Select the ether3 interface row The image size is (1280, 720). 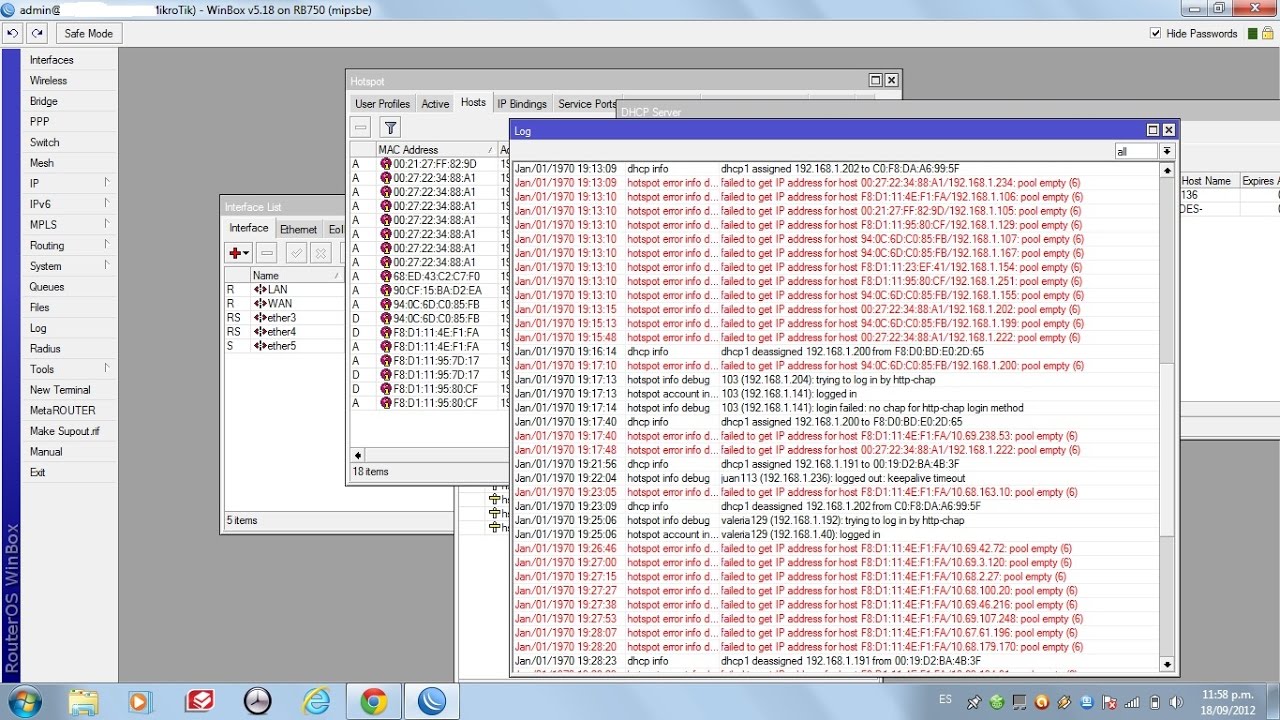point(284,318)
